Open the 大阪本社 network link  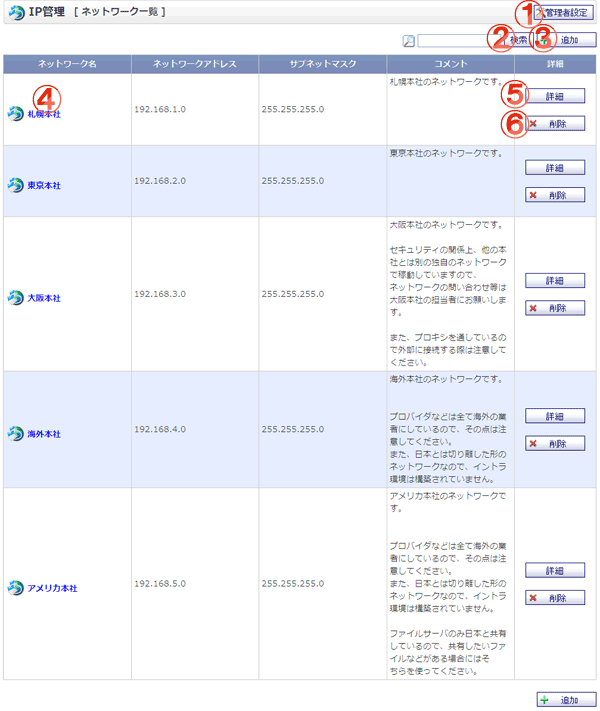(x=44, y=298)
